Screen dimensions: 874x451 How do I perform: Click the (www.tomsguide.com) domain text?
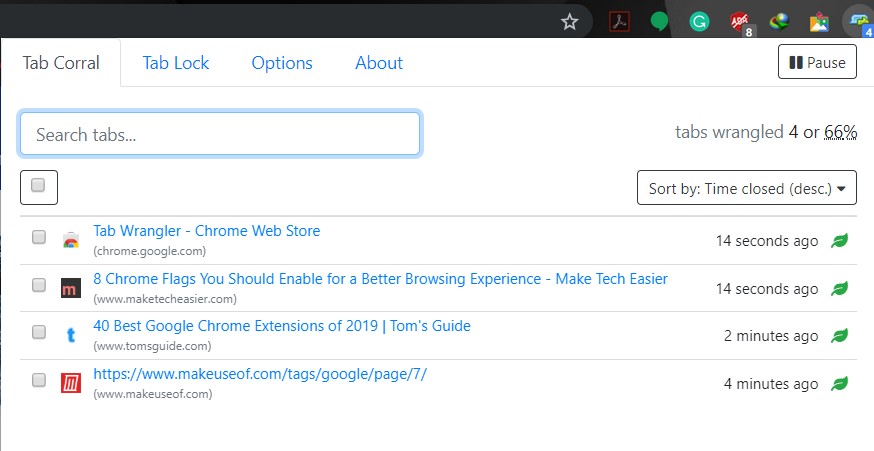point(152,346)
